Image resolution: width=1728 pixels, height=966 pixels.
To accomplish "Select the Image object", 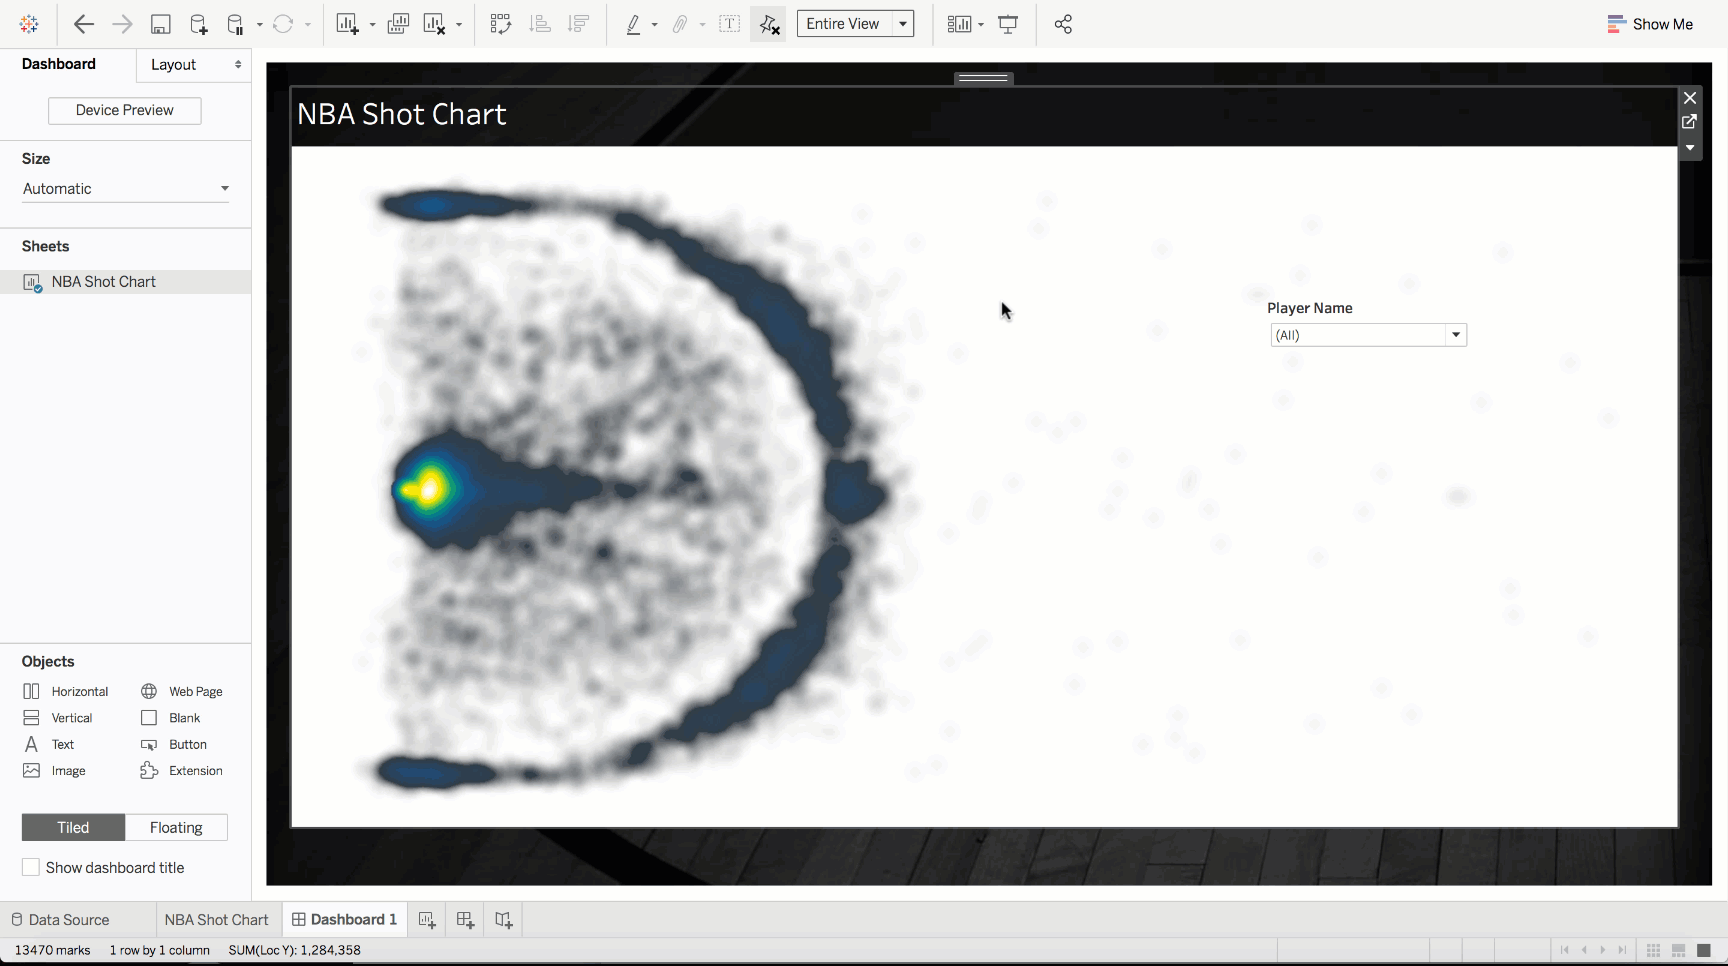I will pos(54,771).
